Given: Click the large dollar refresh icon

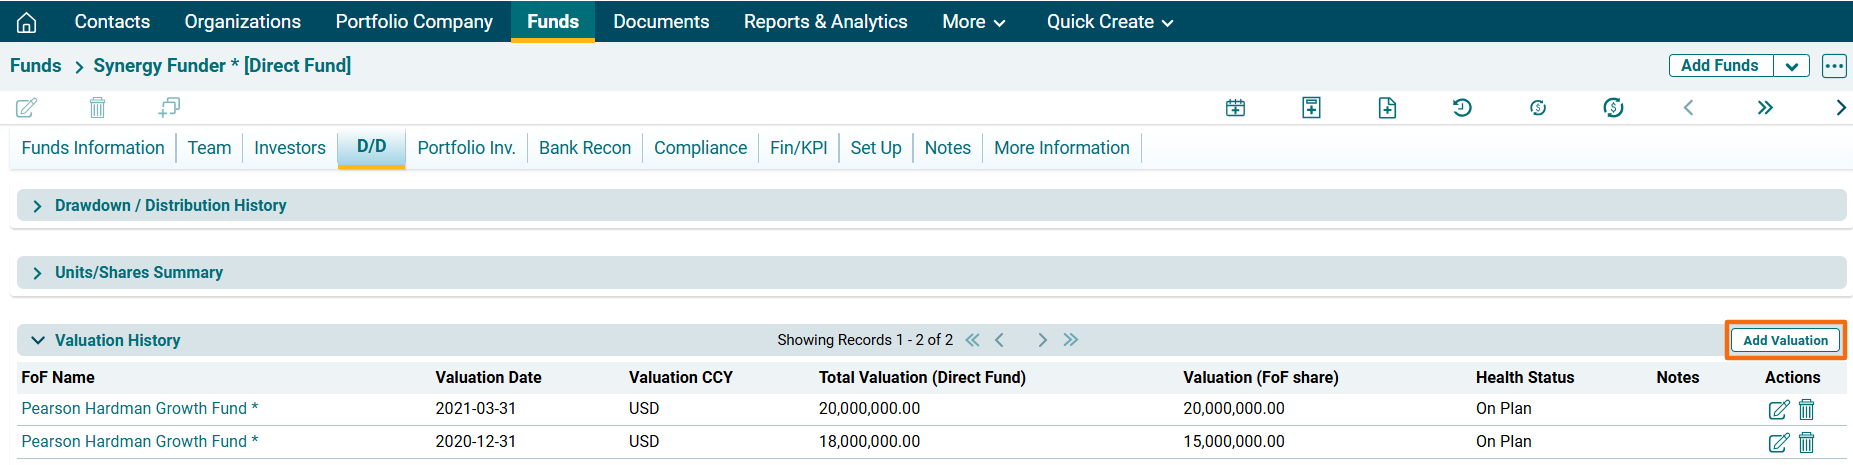Looking at the screenshot, I should 1613,108.
